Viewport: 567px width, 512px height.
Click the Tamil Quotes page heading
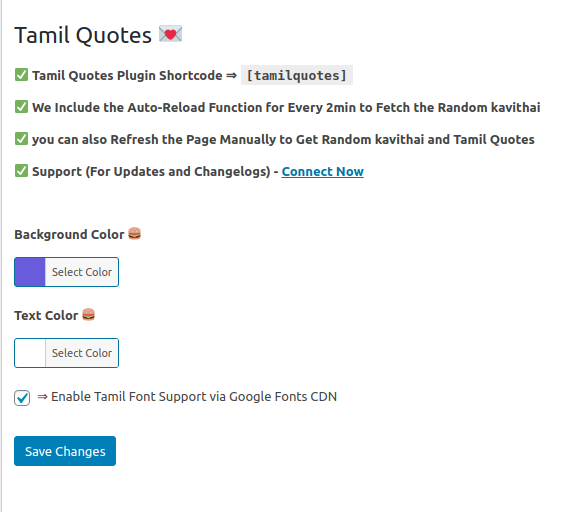[83, 35]
